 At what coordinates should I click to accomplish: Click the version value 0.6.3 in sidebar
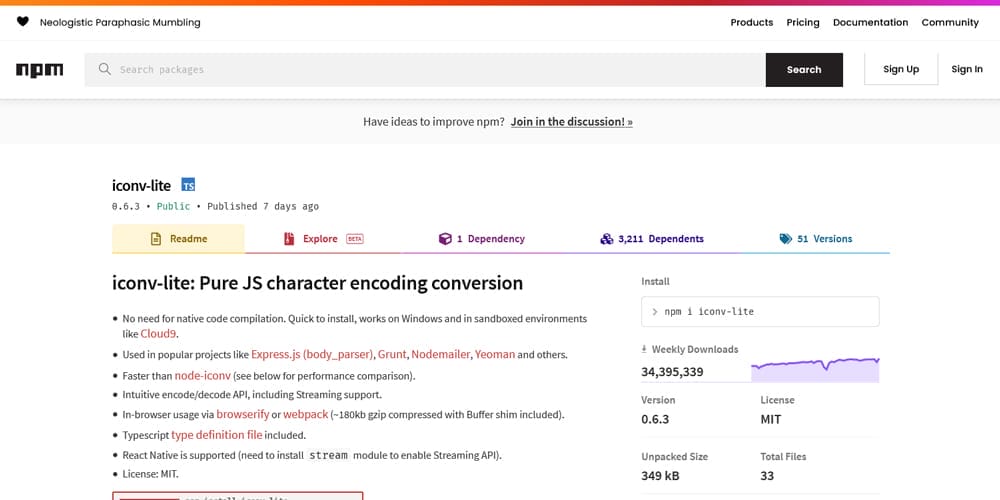click(655, 420)
